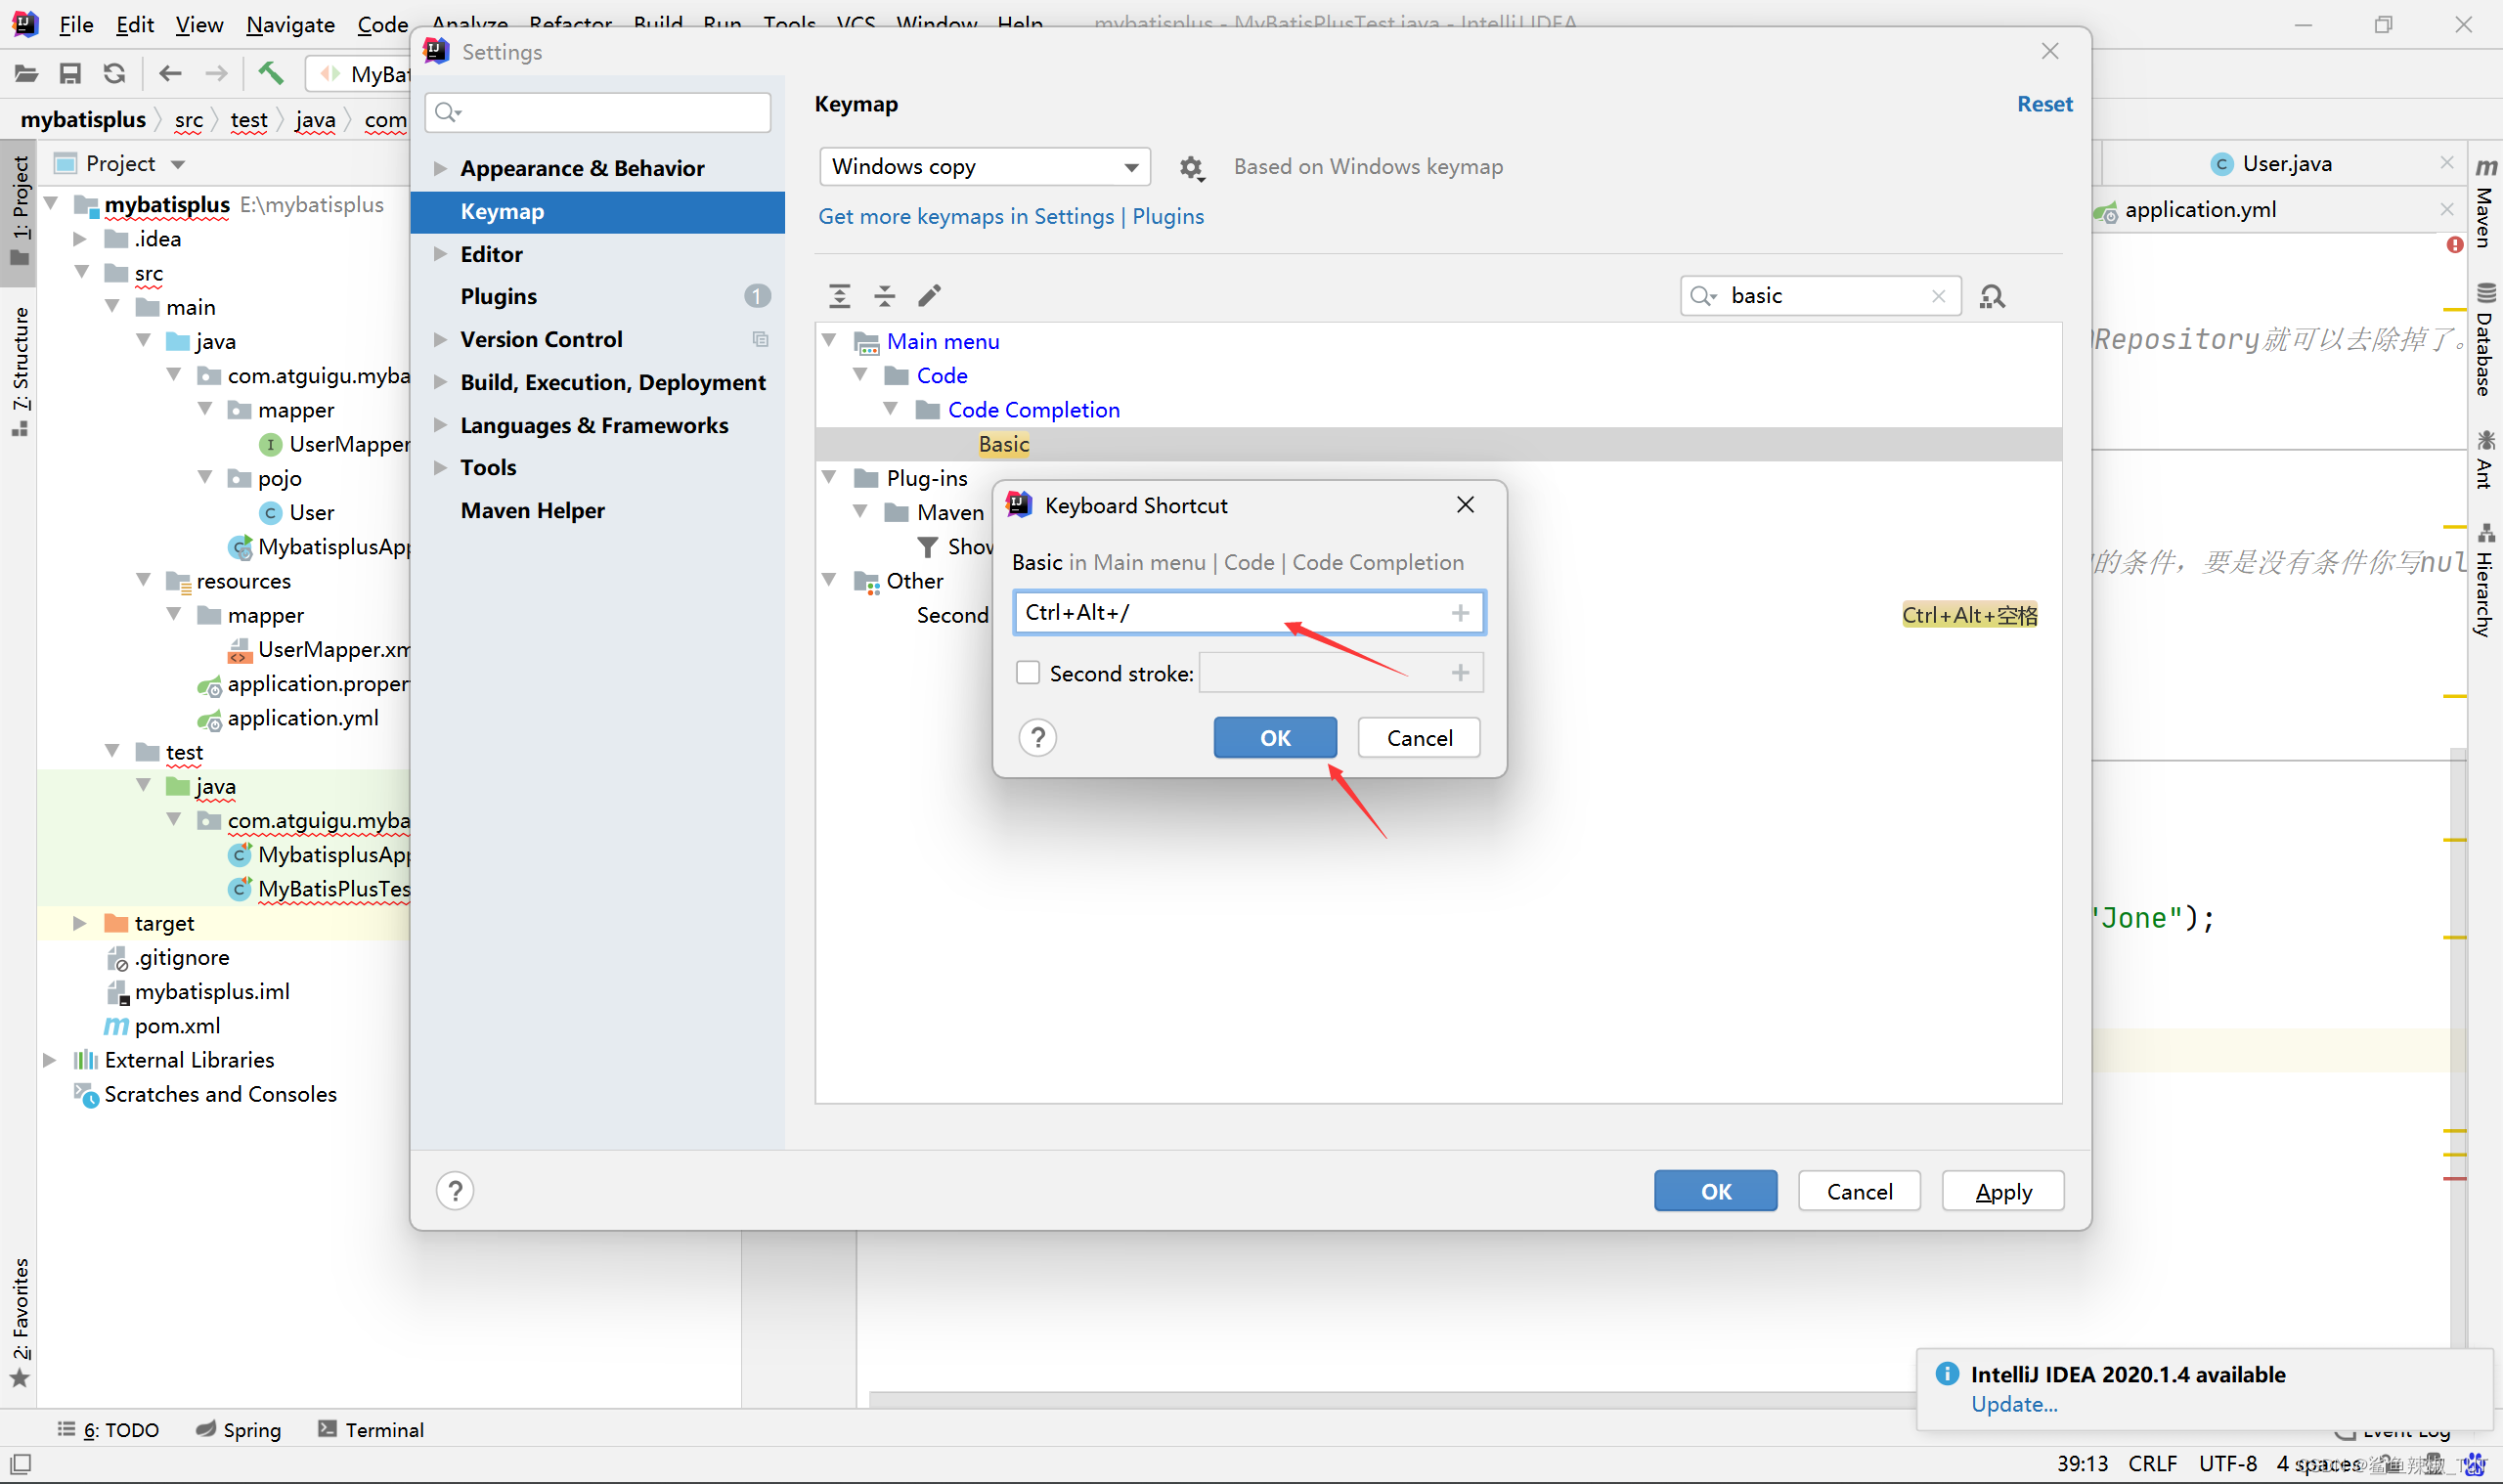The height and width of the screenshot is (1484, 2503).
Task: Click the Settings search field
Action: [598, 112]
